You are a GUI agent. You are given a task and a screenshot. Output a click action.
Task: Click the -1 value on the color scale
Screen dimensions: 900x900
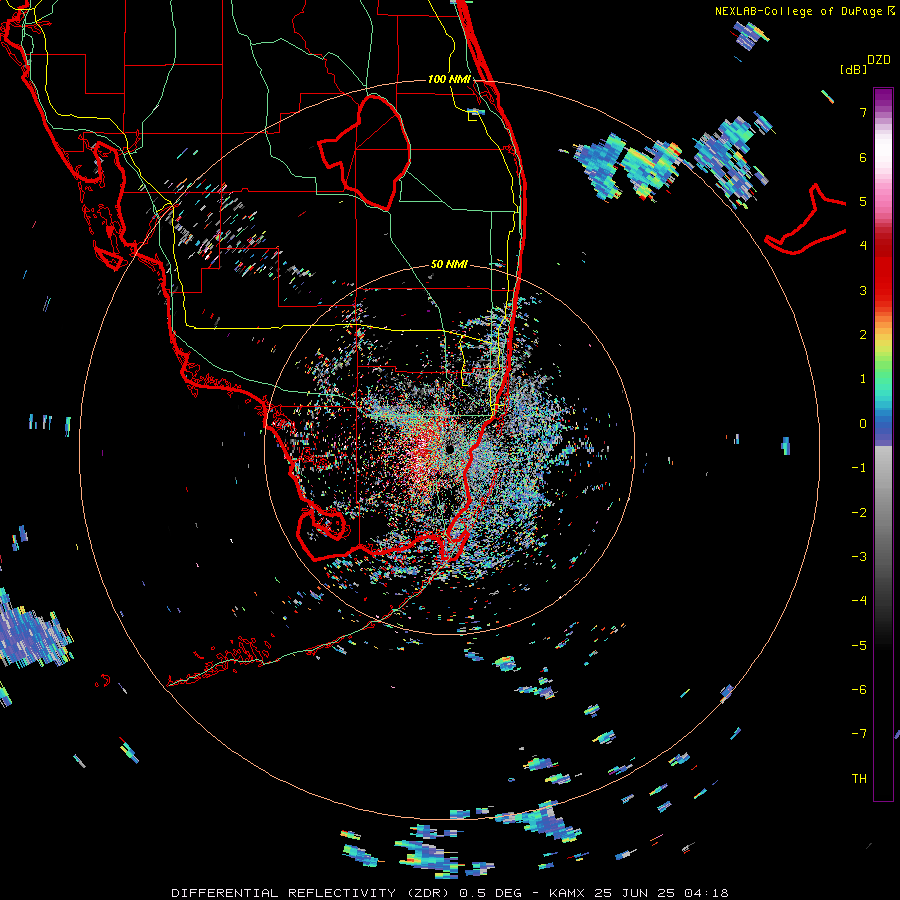pyautogui.click(x=859, y=468)
